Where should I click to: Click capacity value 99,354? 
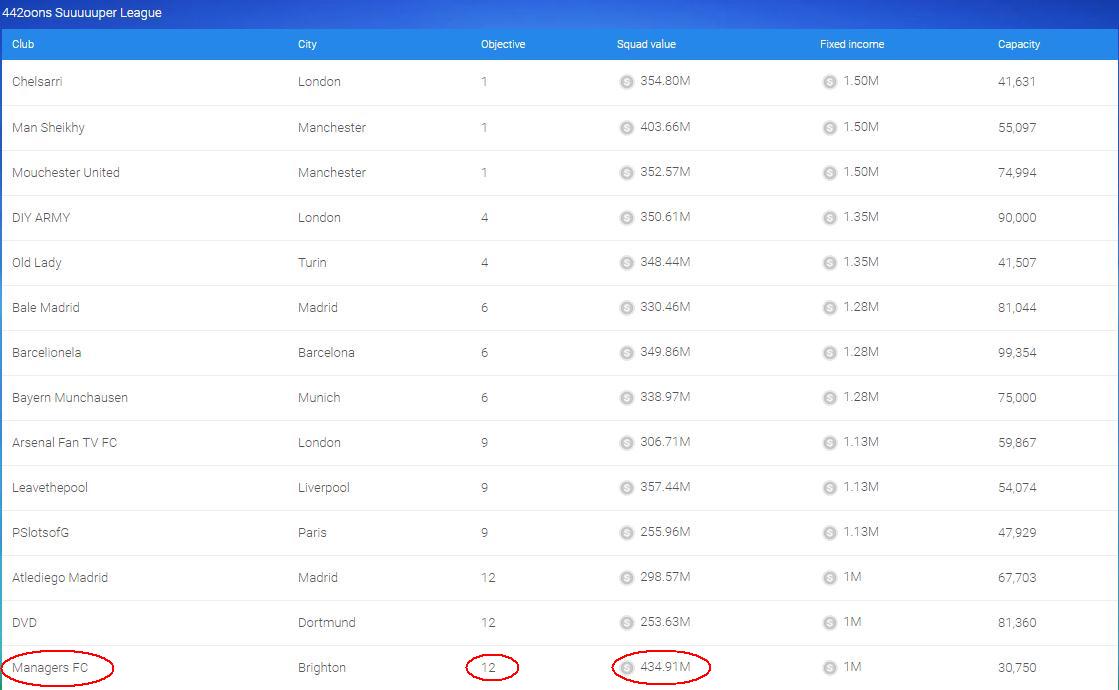pyautogui.click(x=1017, y=352)
